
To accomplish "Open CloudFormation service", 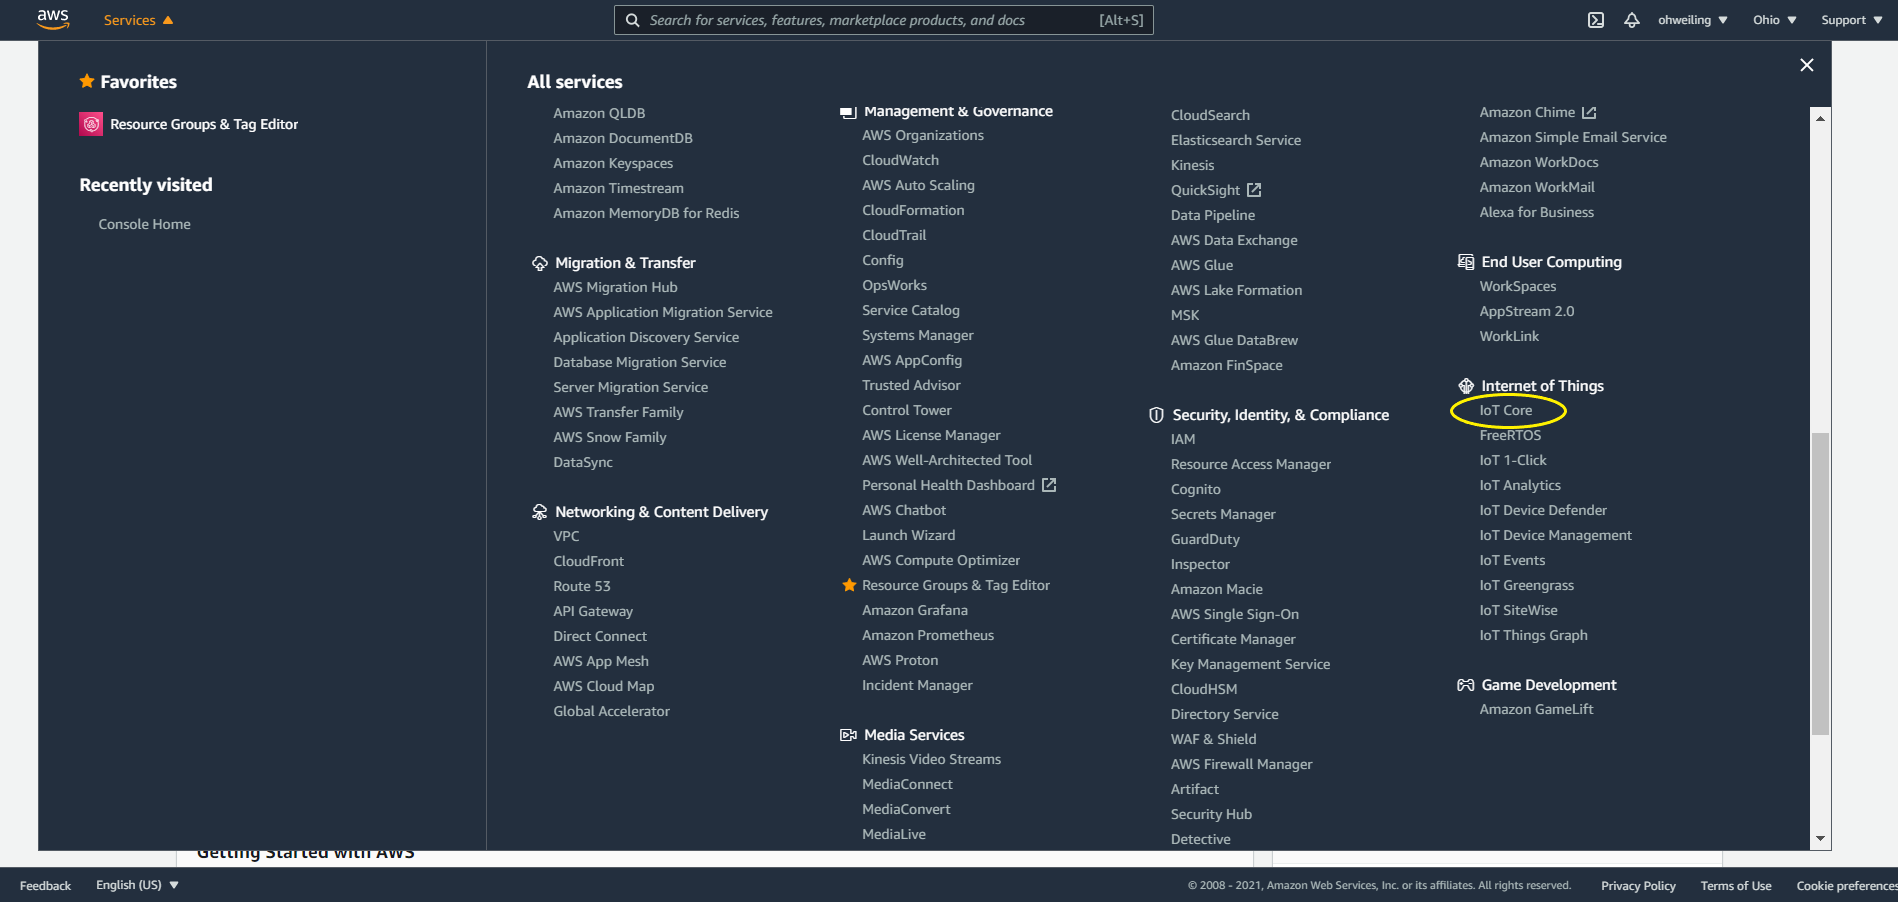I will [x=913, y=210].
